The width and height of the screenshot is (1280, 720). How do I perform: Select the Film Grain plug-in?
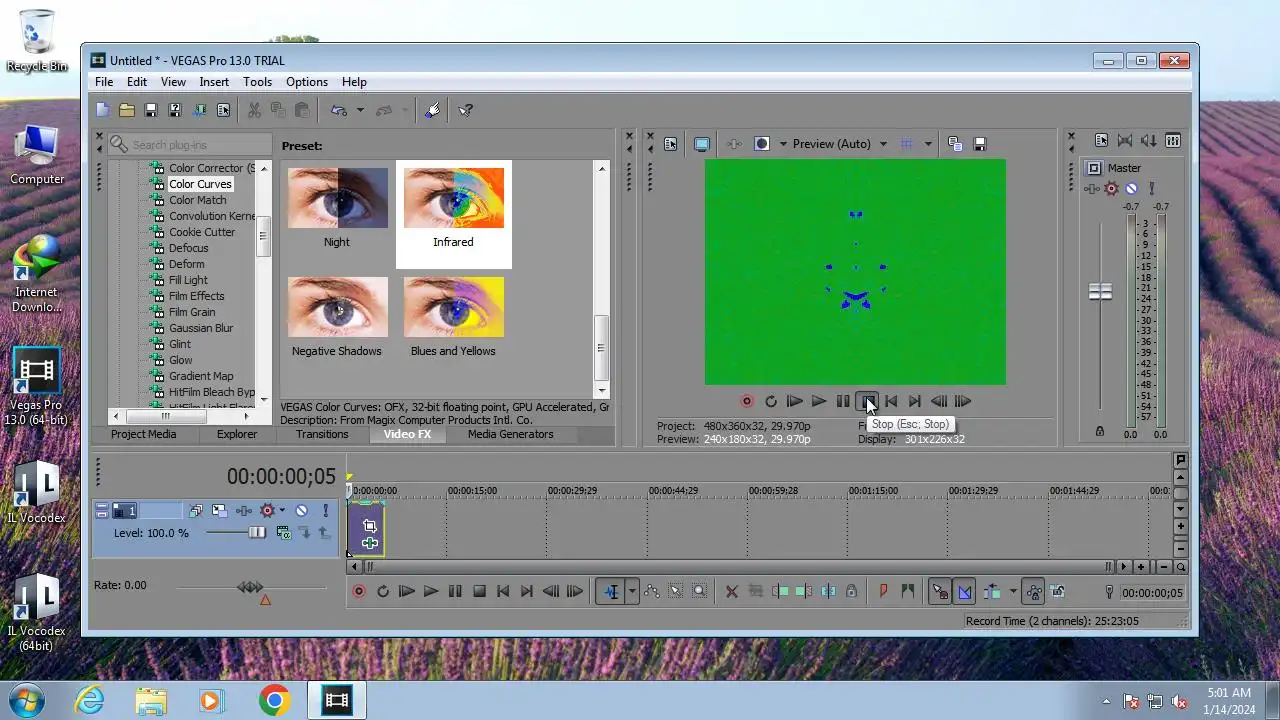click(x=192, y=312)
